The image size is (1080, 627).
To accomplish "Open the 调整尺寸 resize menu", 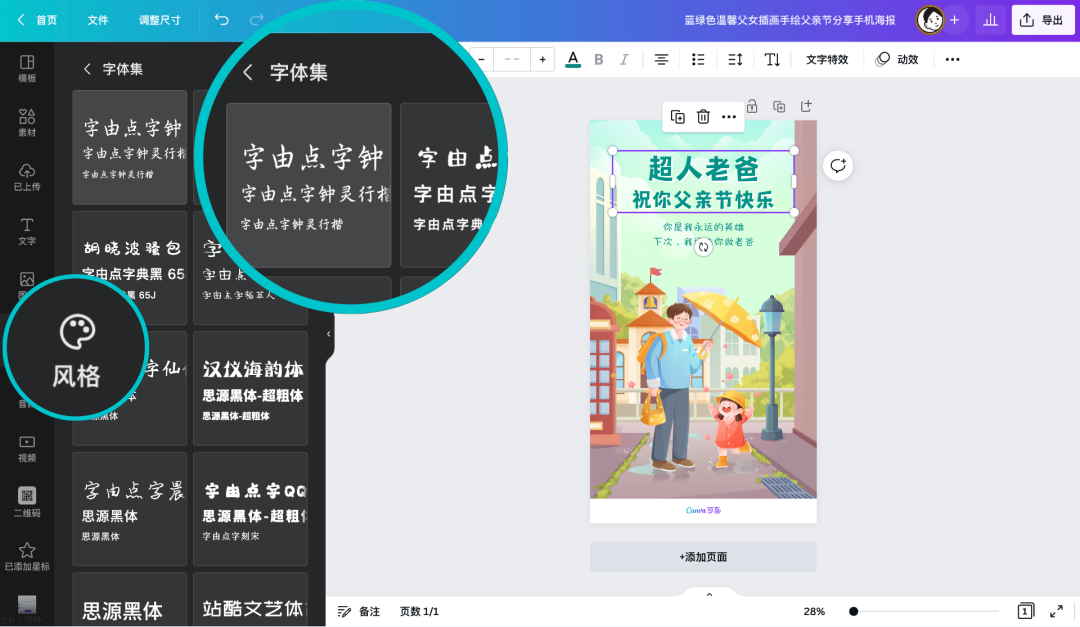I will point(159,20).
